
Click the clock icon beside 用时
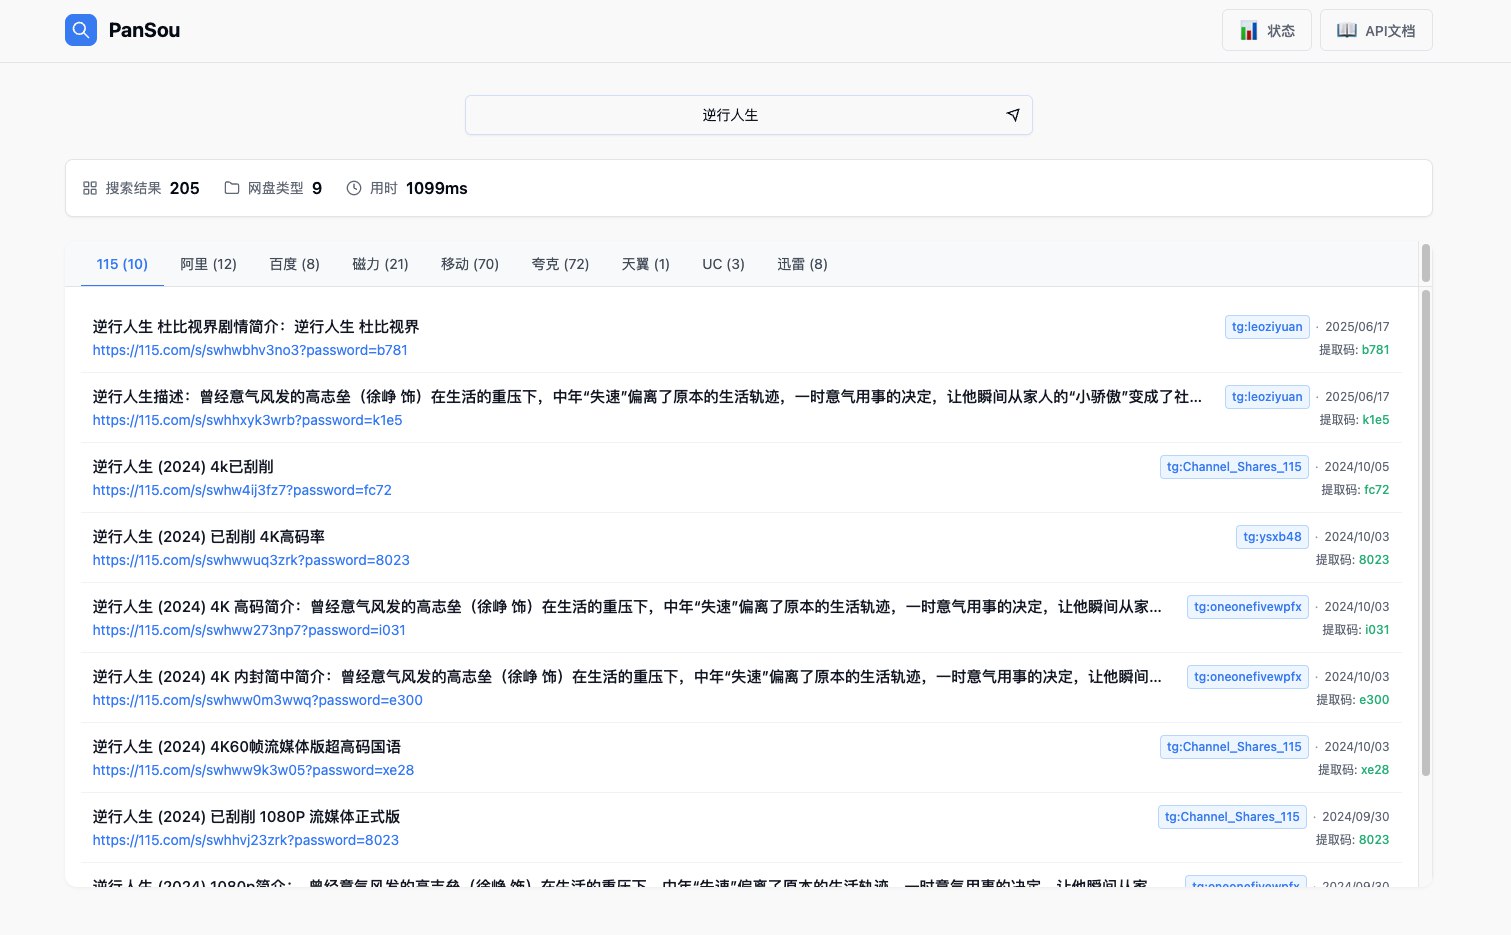354,188
